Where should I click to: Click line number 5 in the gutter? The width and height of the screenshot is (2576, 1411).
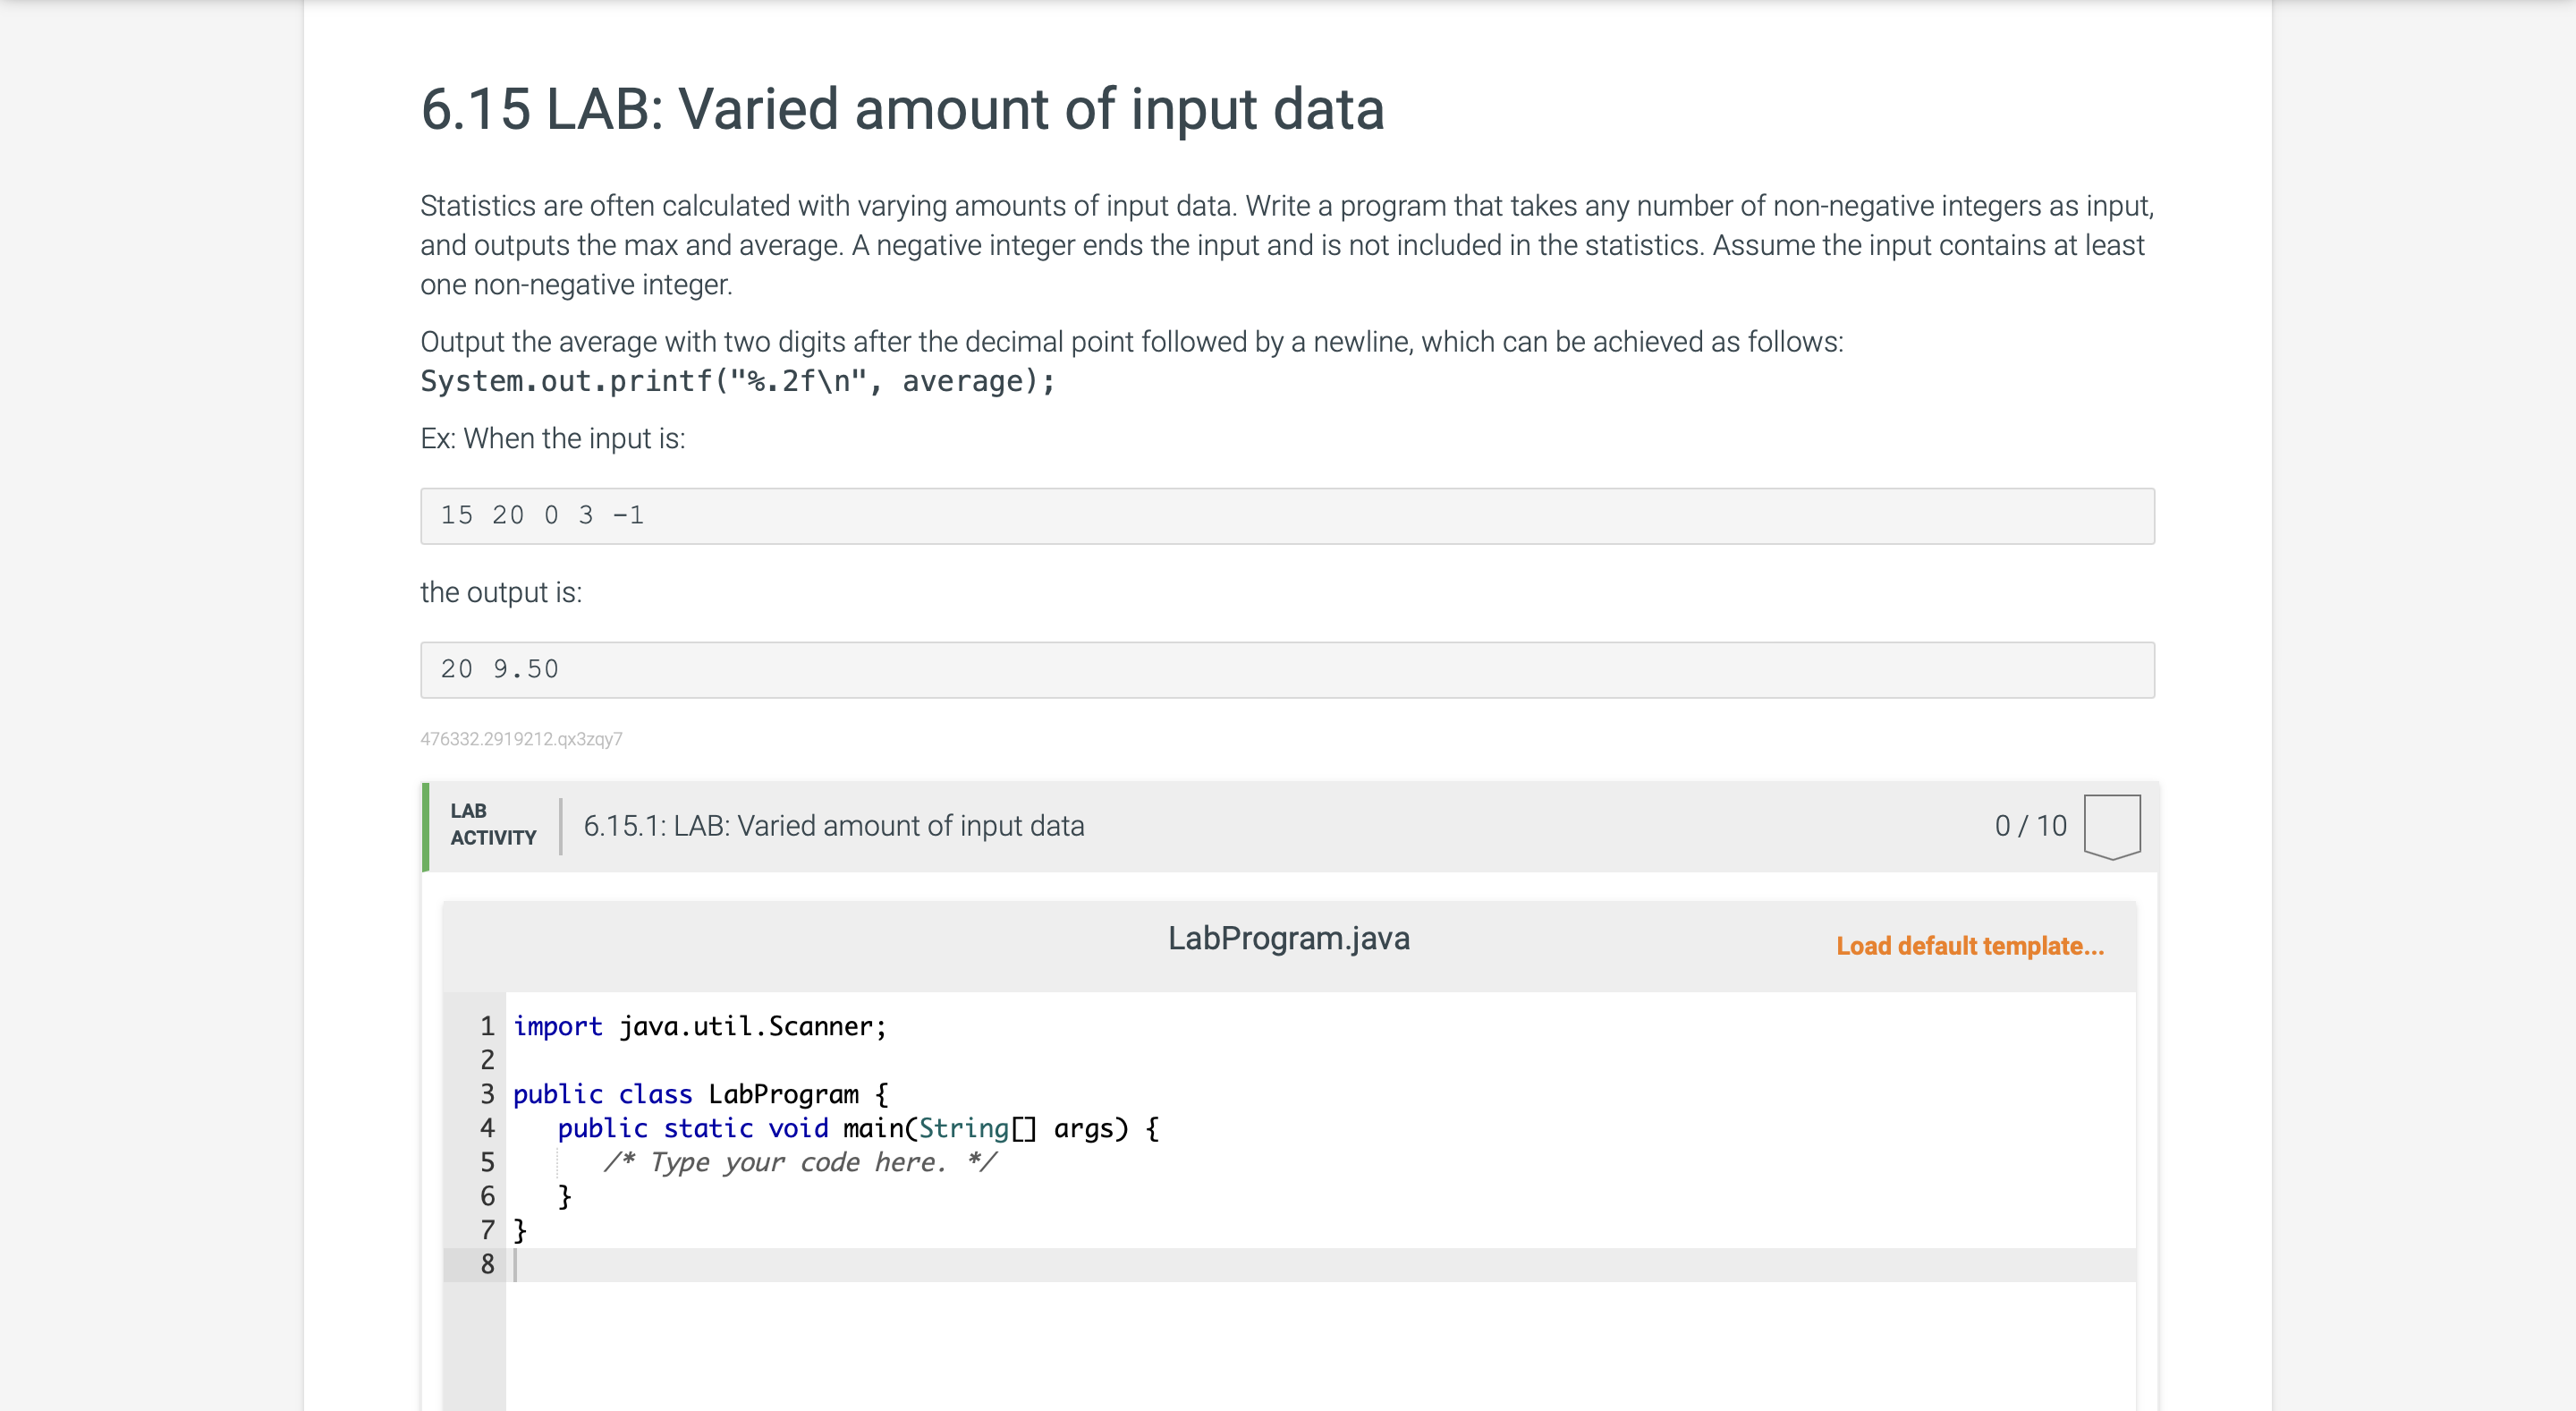487,1162
